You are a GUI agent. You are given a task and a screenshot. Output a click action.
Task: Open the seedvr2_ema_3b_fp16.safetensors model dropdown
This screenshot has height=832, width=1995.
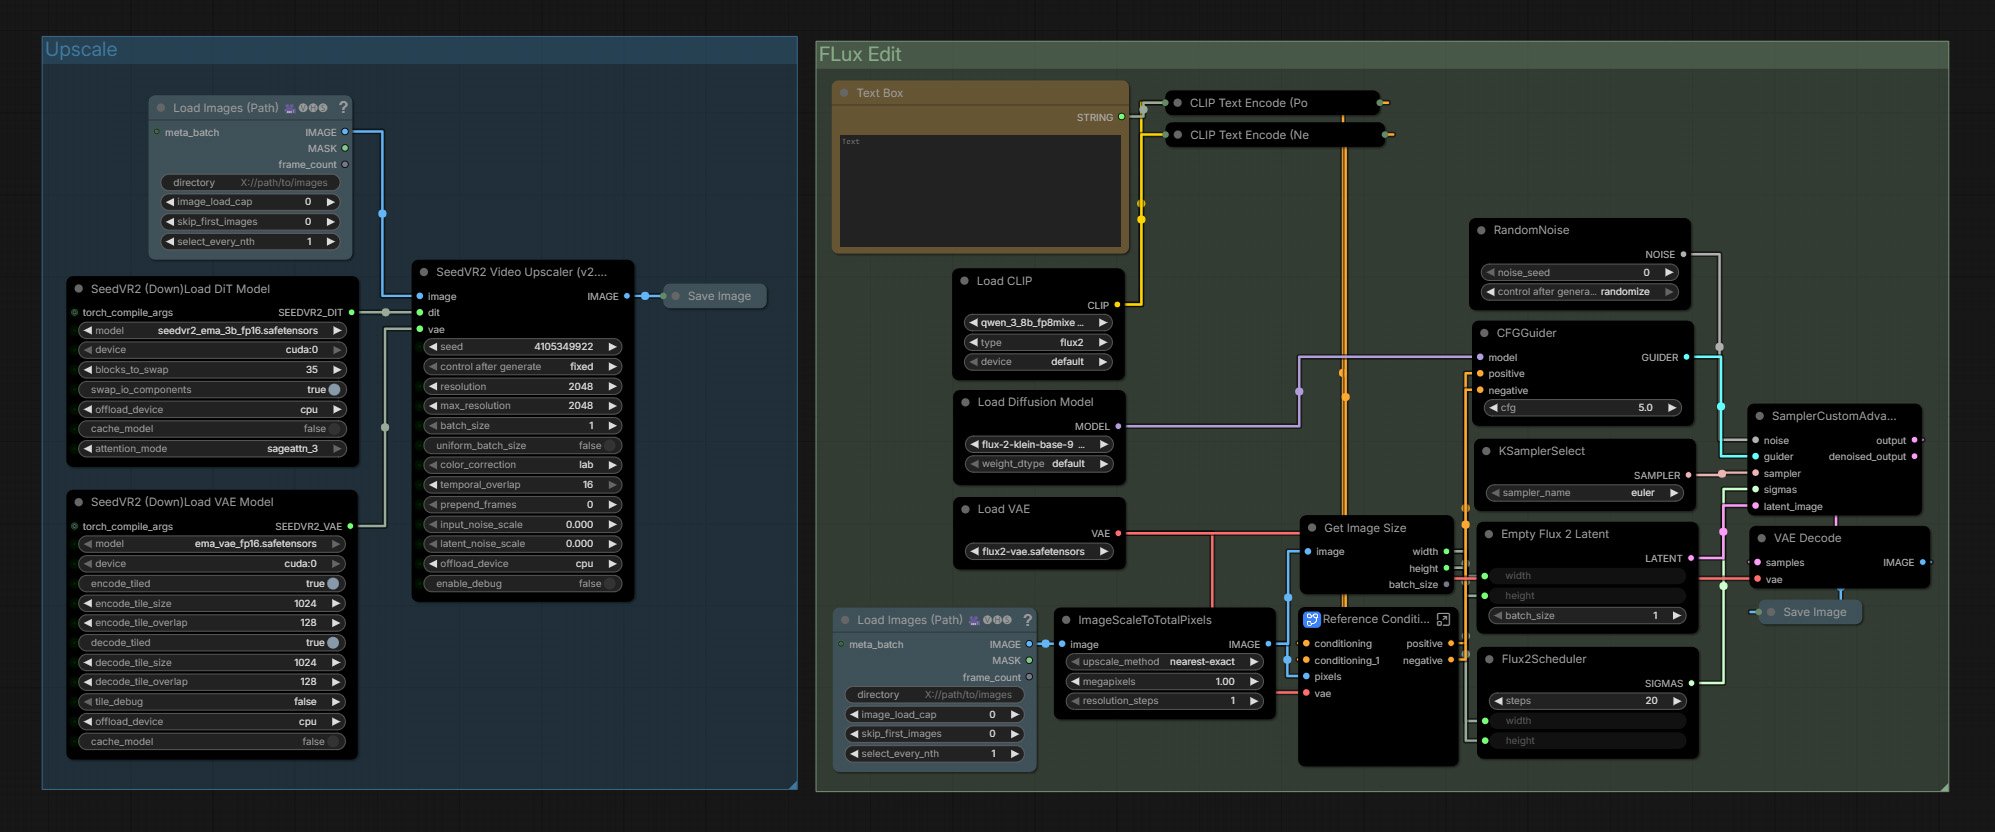coord(212,331)
